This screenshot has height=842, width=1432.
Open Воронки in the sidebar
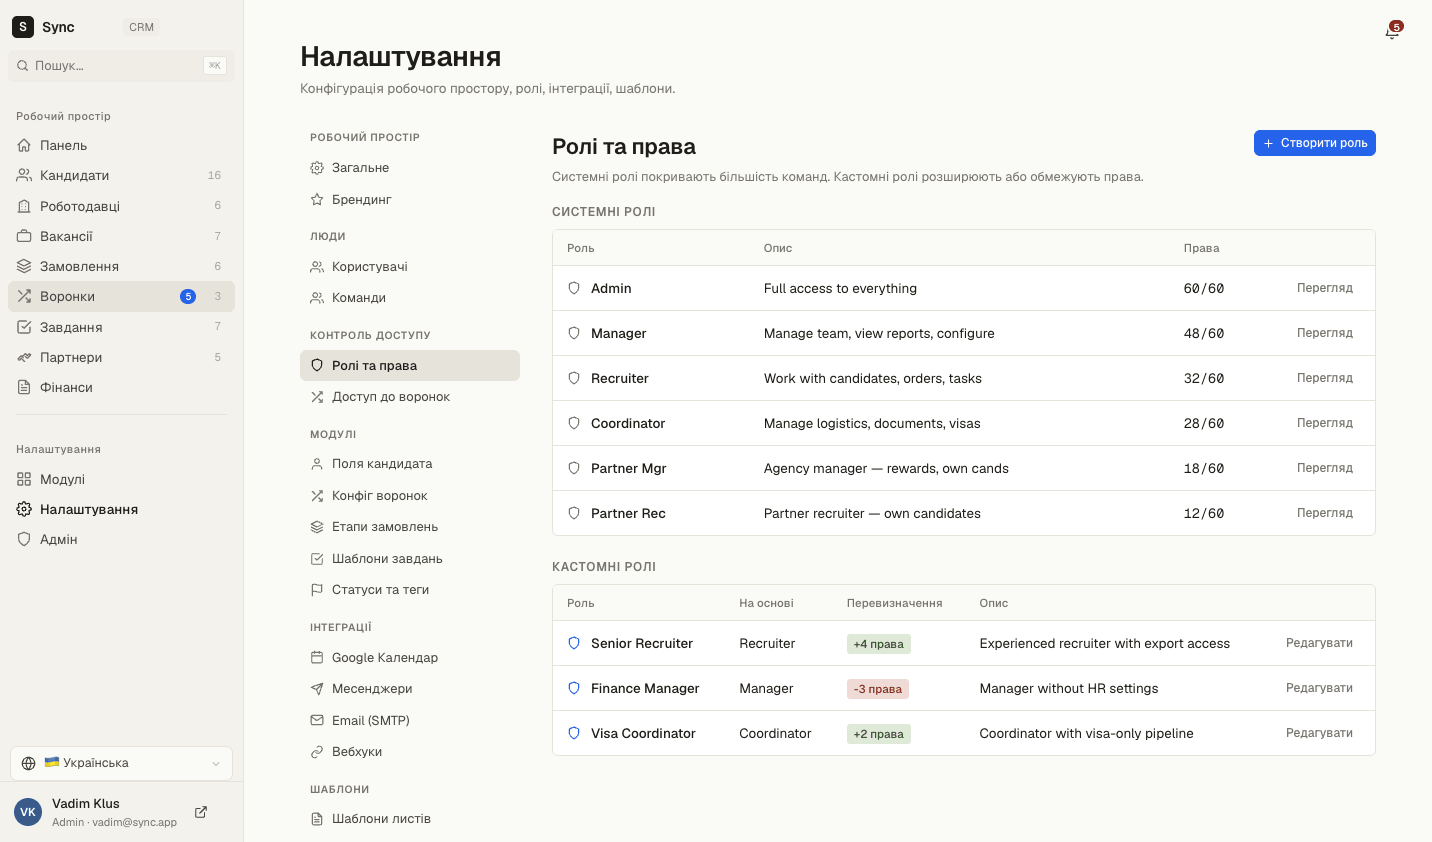tap(122, 296)
